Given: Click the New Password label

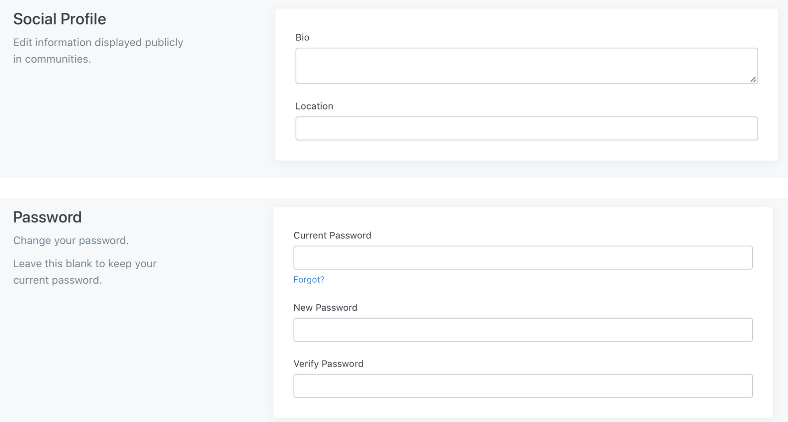Looking at the screenshot, I should [x=325, y=308].
